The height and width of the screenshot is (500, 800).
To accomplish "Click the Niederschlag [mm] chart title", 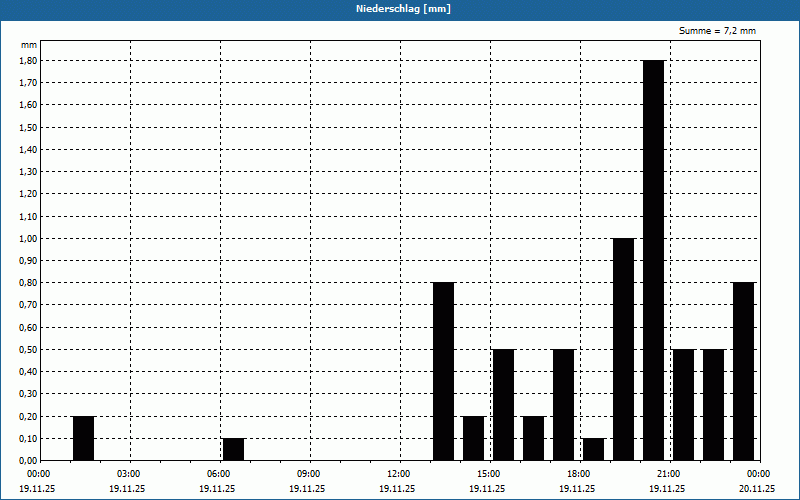I will point(399,9).
